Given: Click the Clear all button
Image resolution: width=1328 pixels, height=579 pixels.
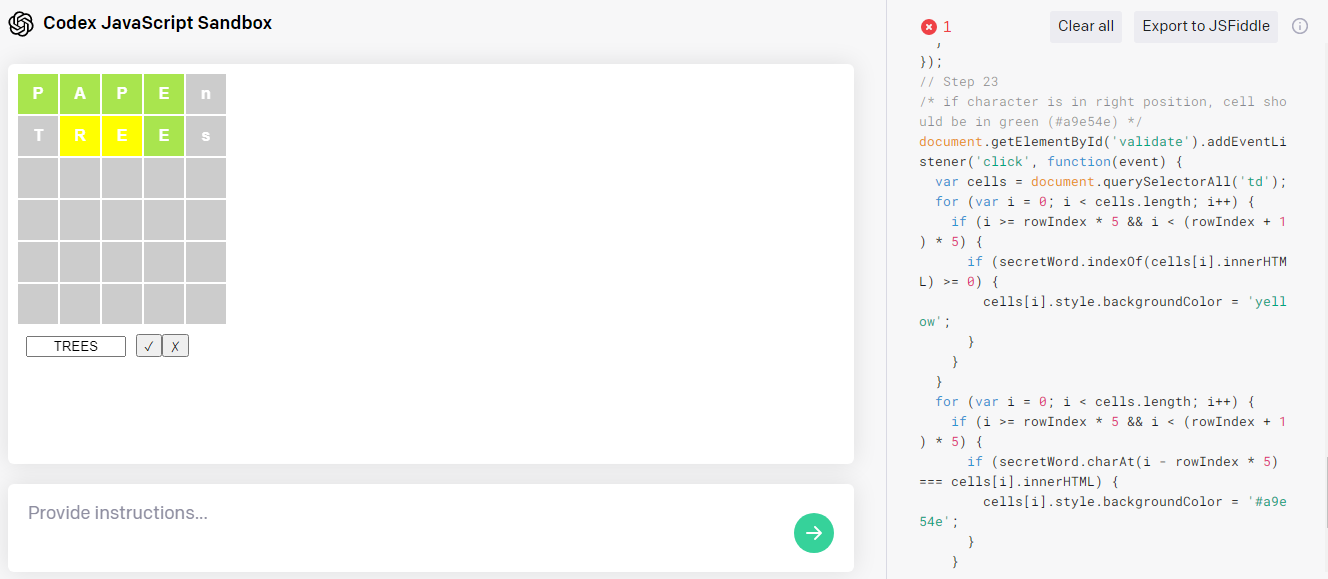Looking at the screenshot, I should [1085, 26].
